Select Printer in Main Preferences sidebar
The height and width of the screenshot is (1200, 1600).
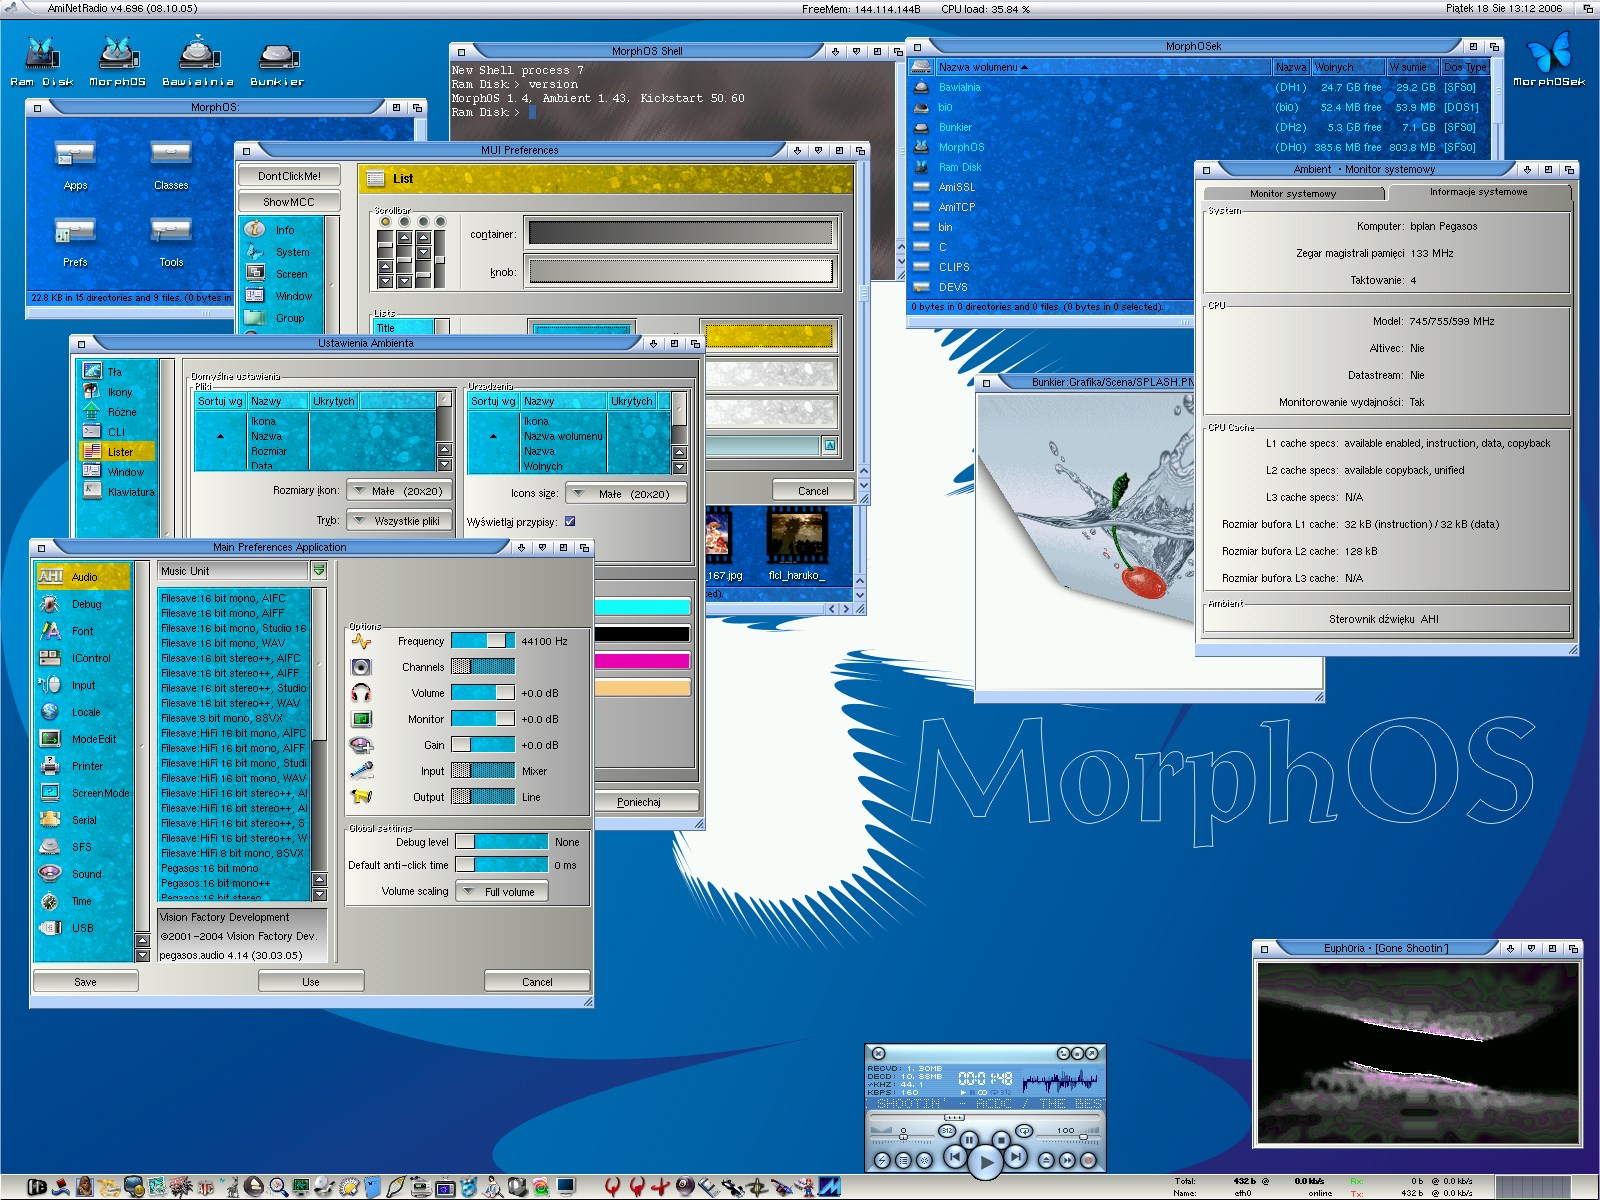click(x=84, y=766)
